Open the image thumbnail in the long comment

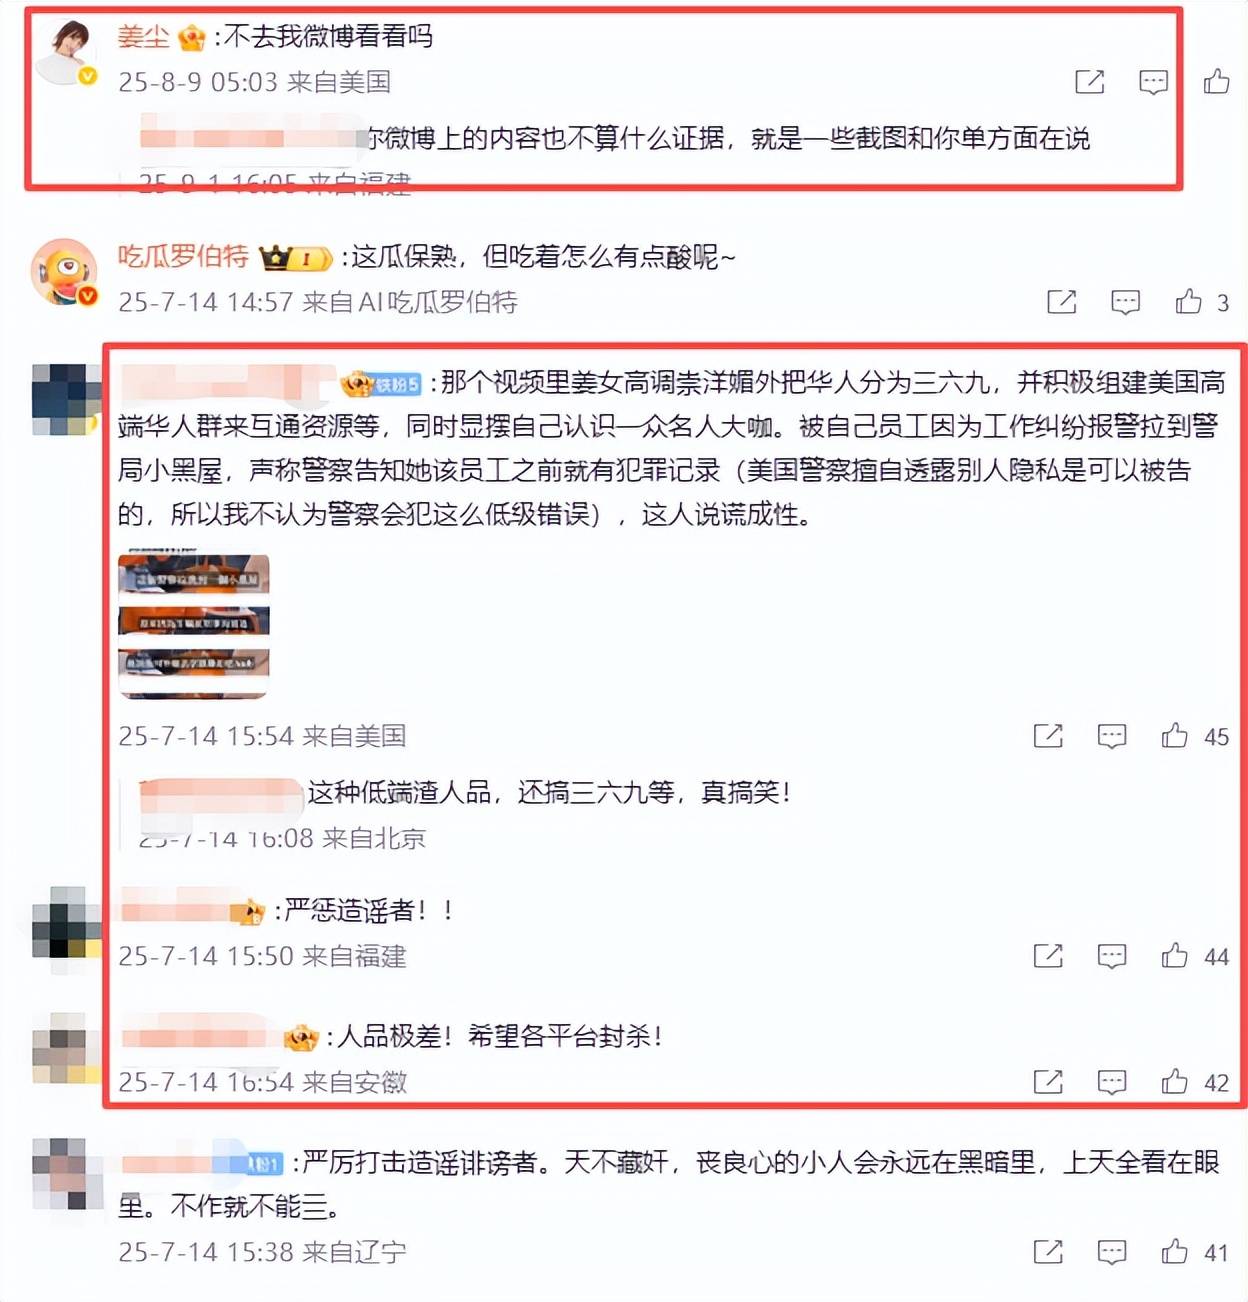[194, 626]
